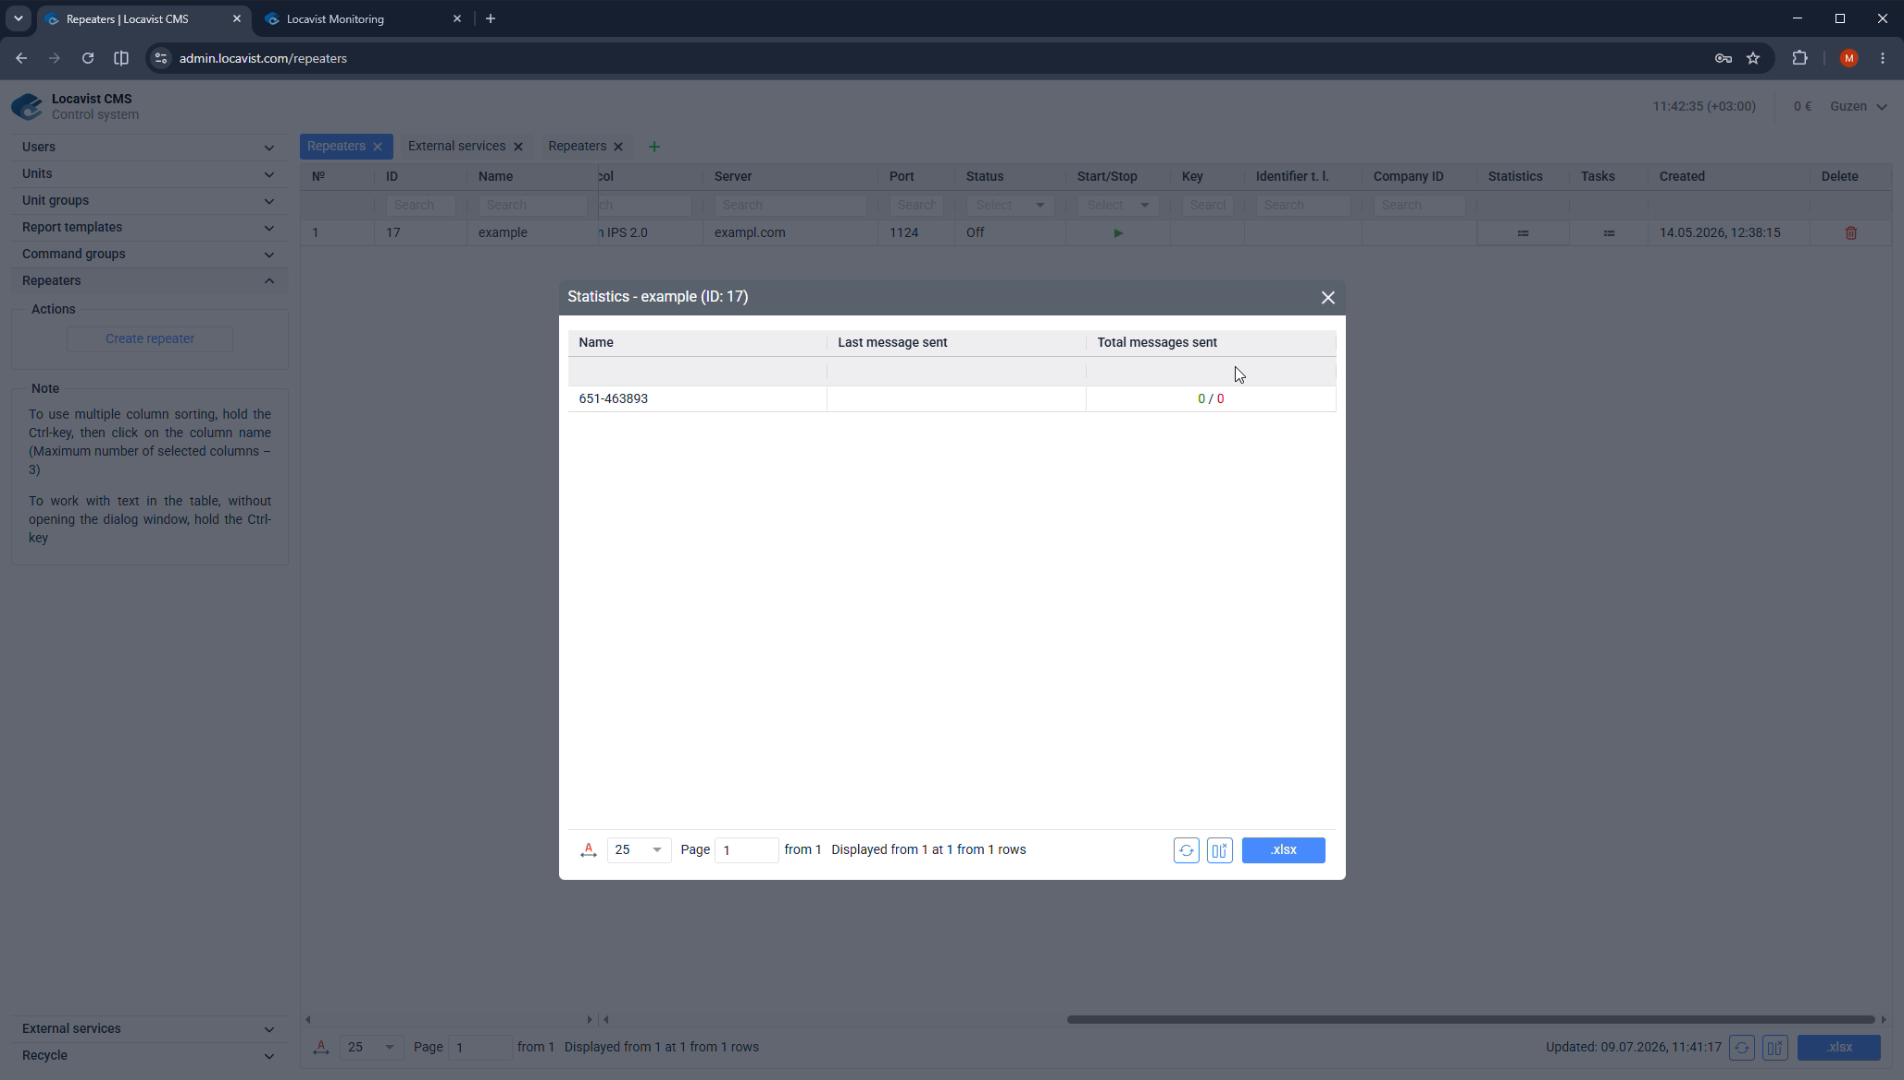The width and height of the screenshot is (1904, 1080).
Task: Click the Name search field
Action: [x=533, y=205]
